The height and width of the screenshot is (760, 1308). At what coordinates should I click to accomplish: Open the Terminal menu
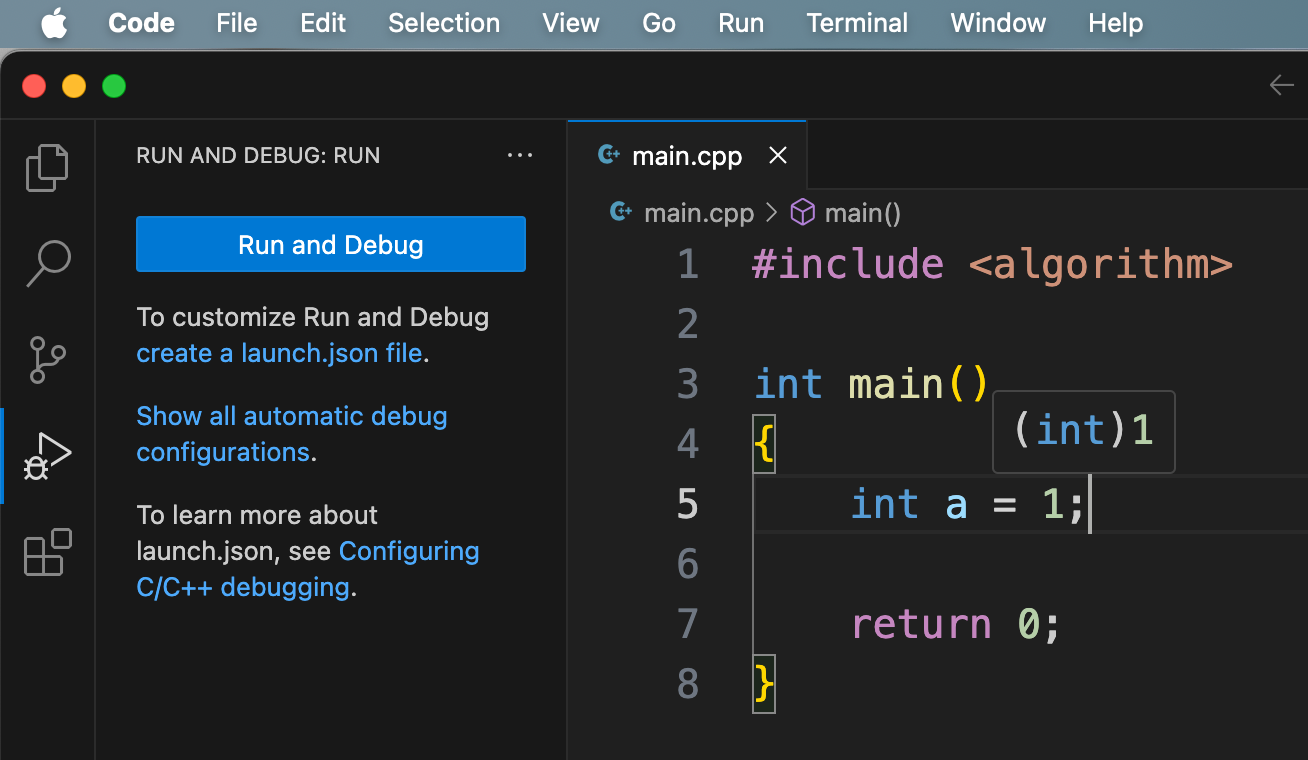click(857, 23)
